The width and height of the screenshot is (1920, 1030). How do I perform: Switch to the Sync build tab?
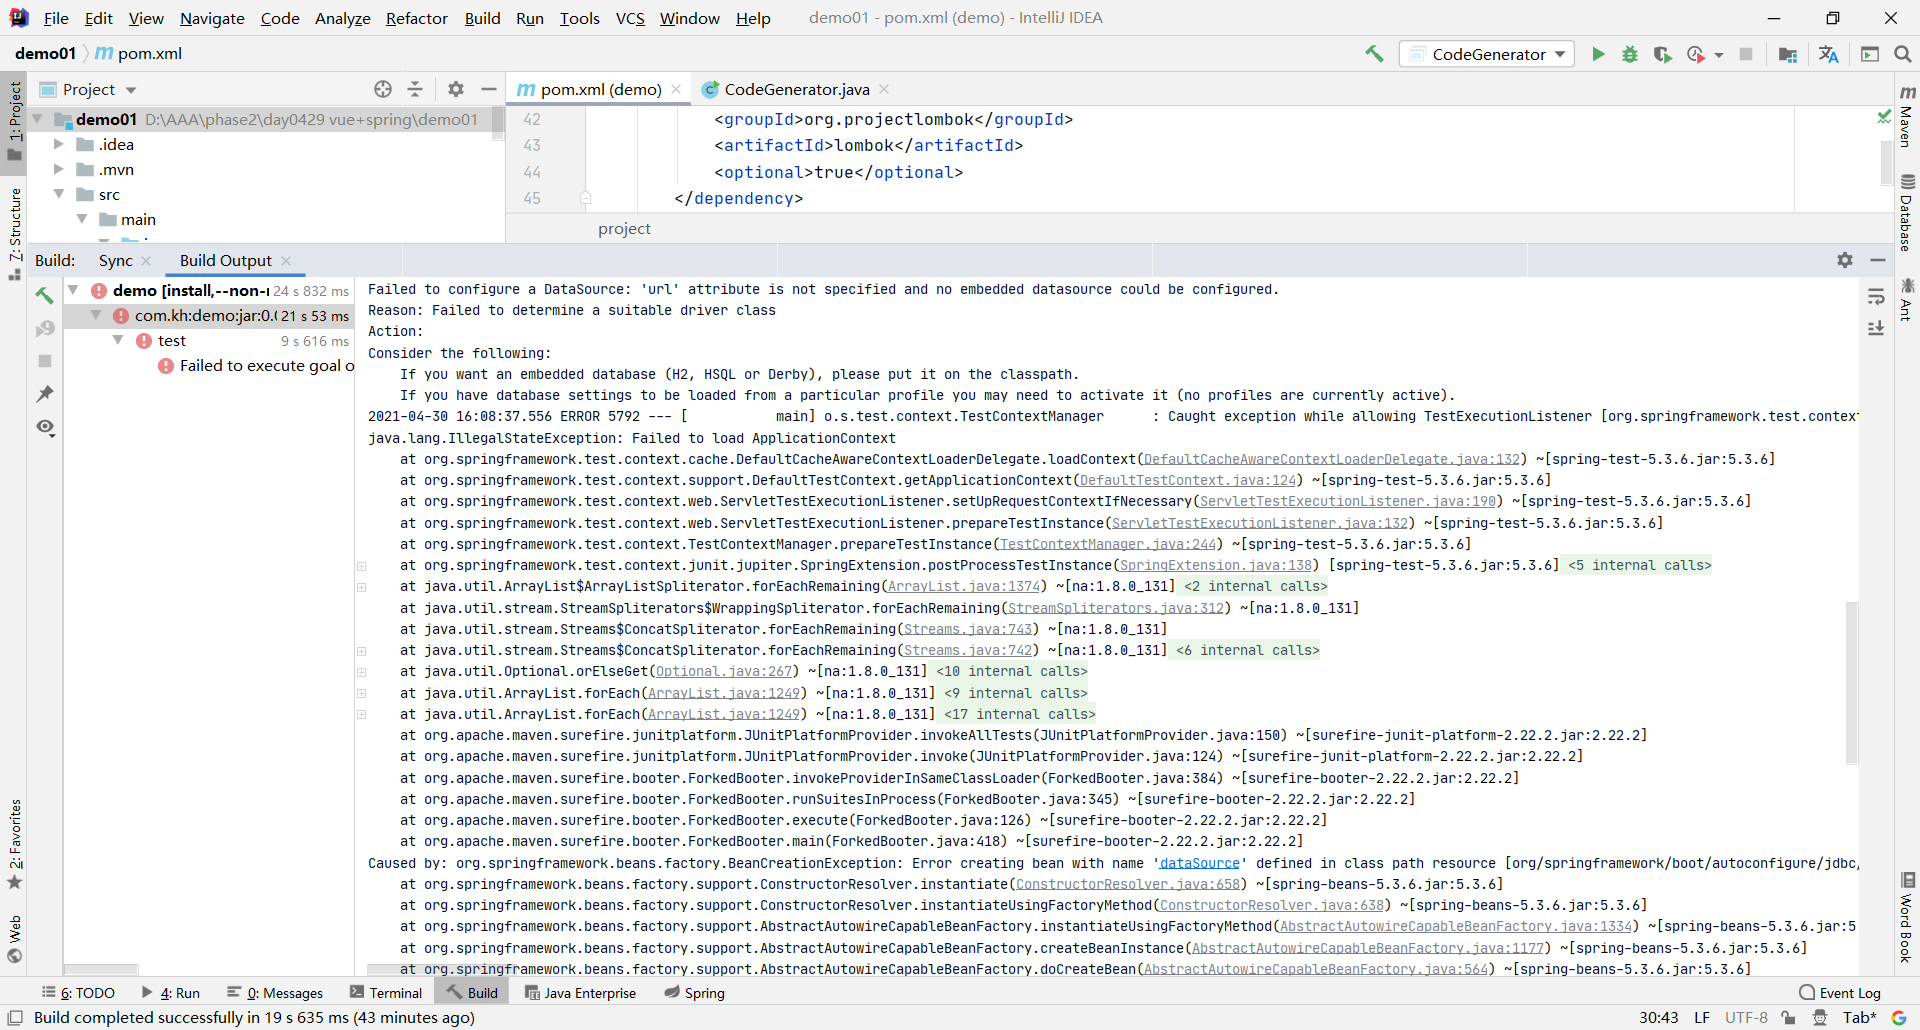[x=116, y=260]
